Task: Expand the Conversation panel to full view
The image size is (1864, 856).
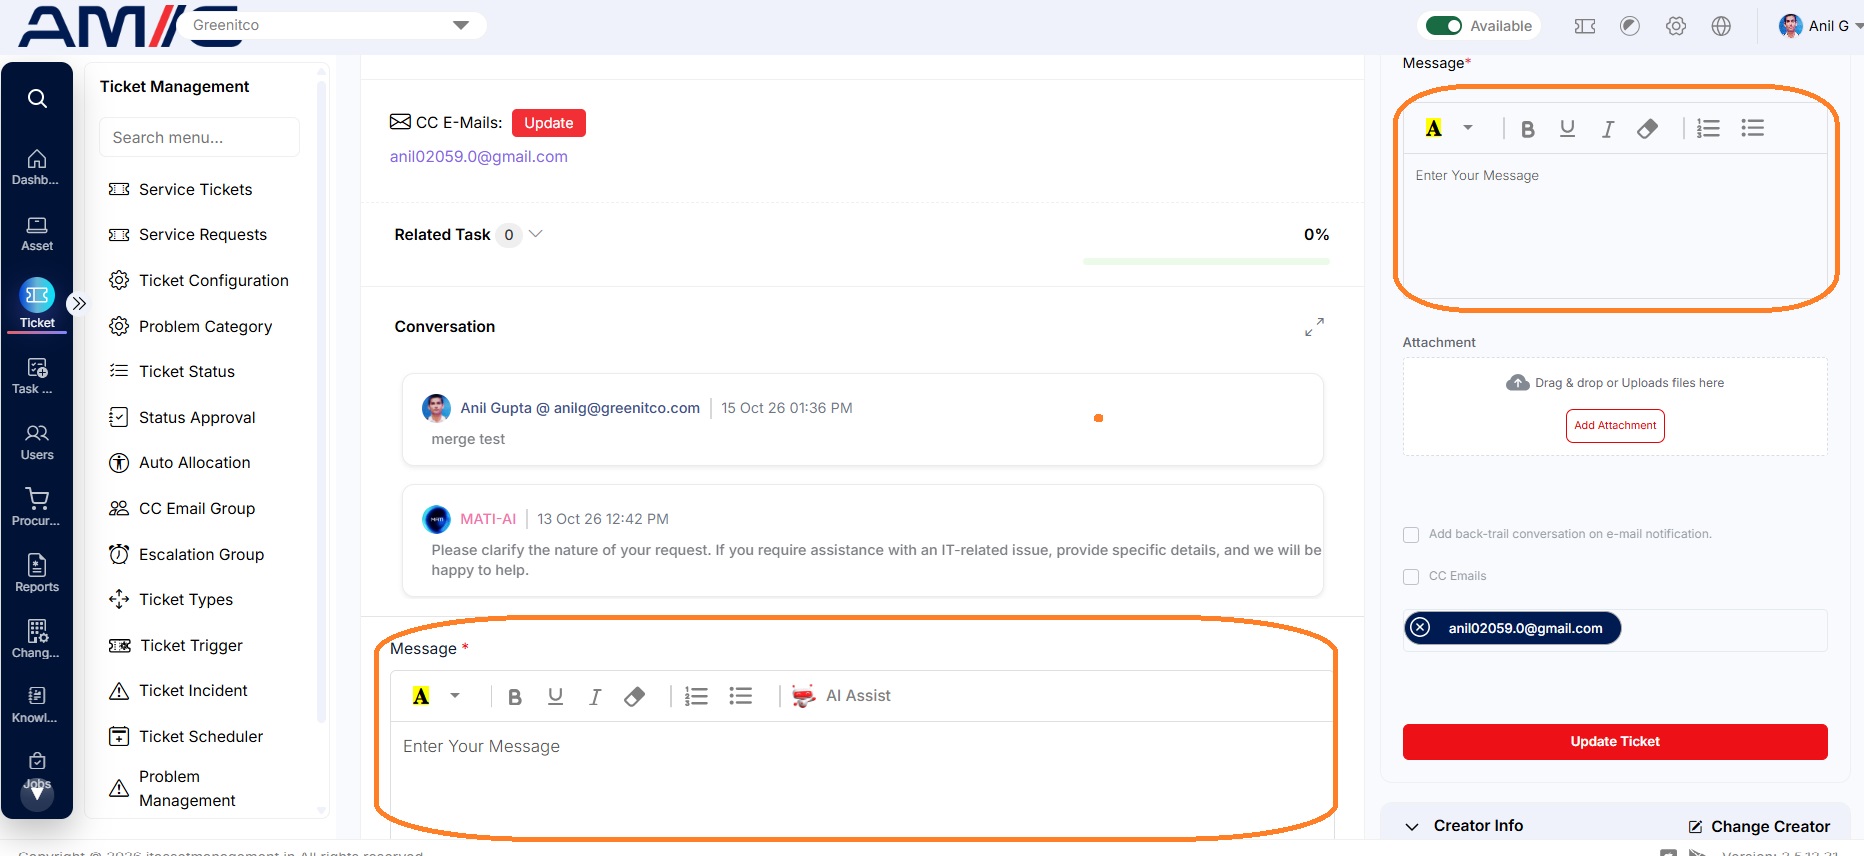Action: coord(1314,327)
